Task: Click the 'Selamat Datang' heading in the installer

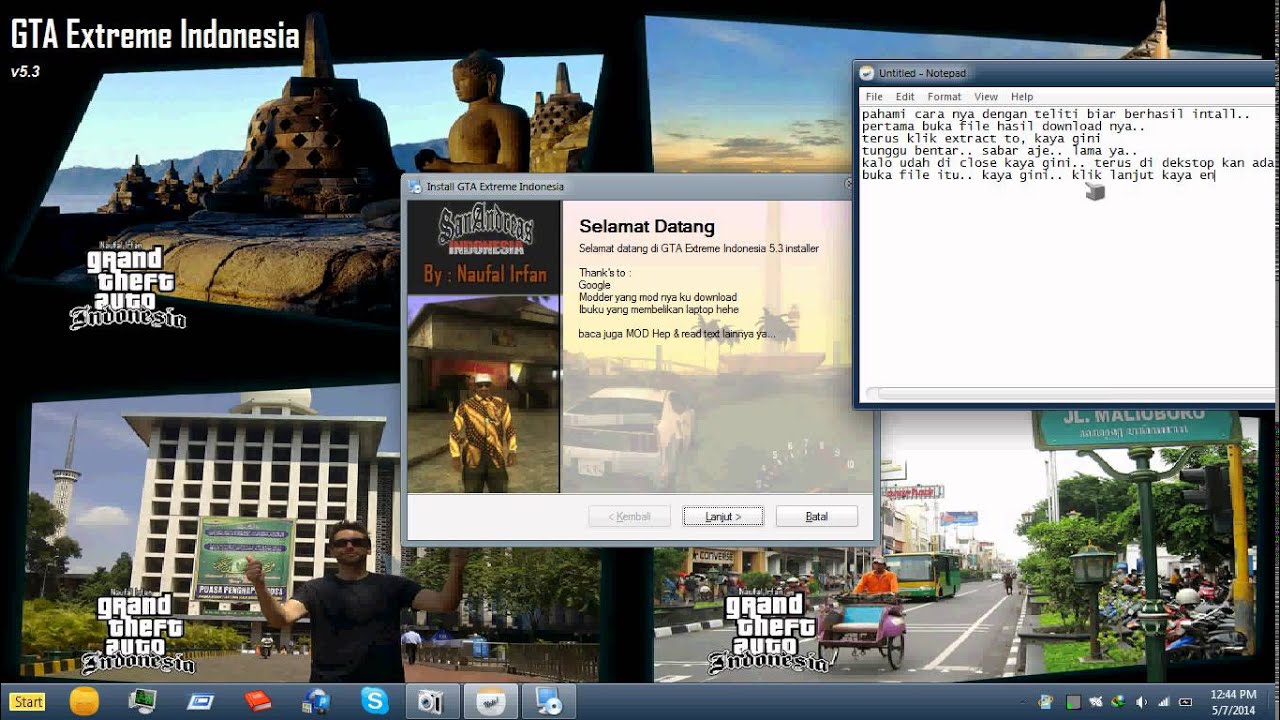Action: (647, 227)
